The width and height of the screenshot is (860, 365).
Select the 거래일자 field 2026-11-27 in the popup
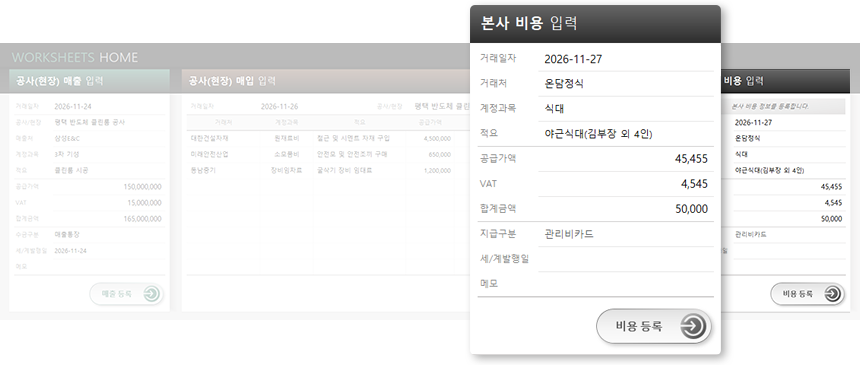tap(626, 59)
